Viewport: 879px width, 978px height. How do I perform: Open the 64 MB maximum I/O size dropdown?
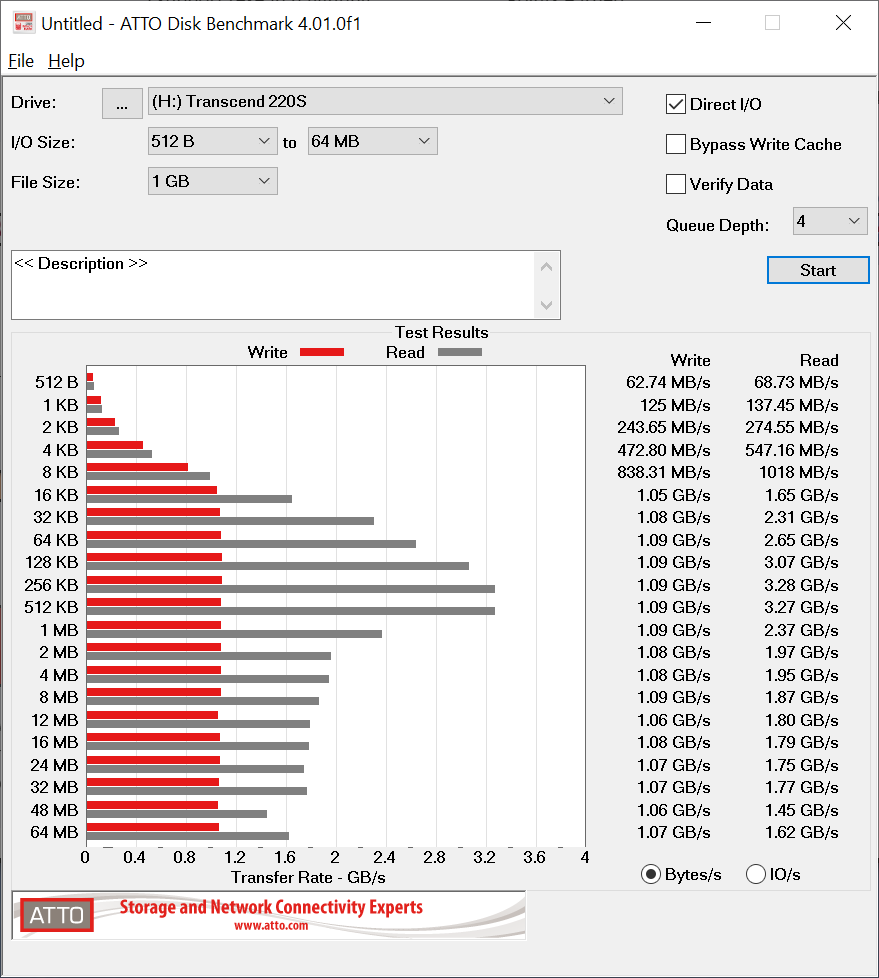click(x=372, y=141)
